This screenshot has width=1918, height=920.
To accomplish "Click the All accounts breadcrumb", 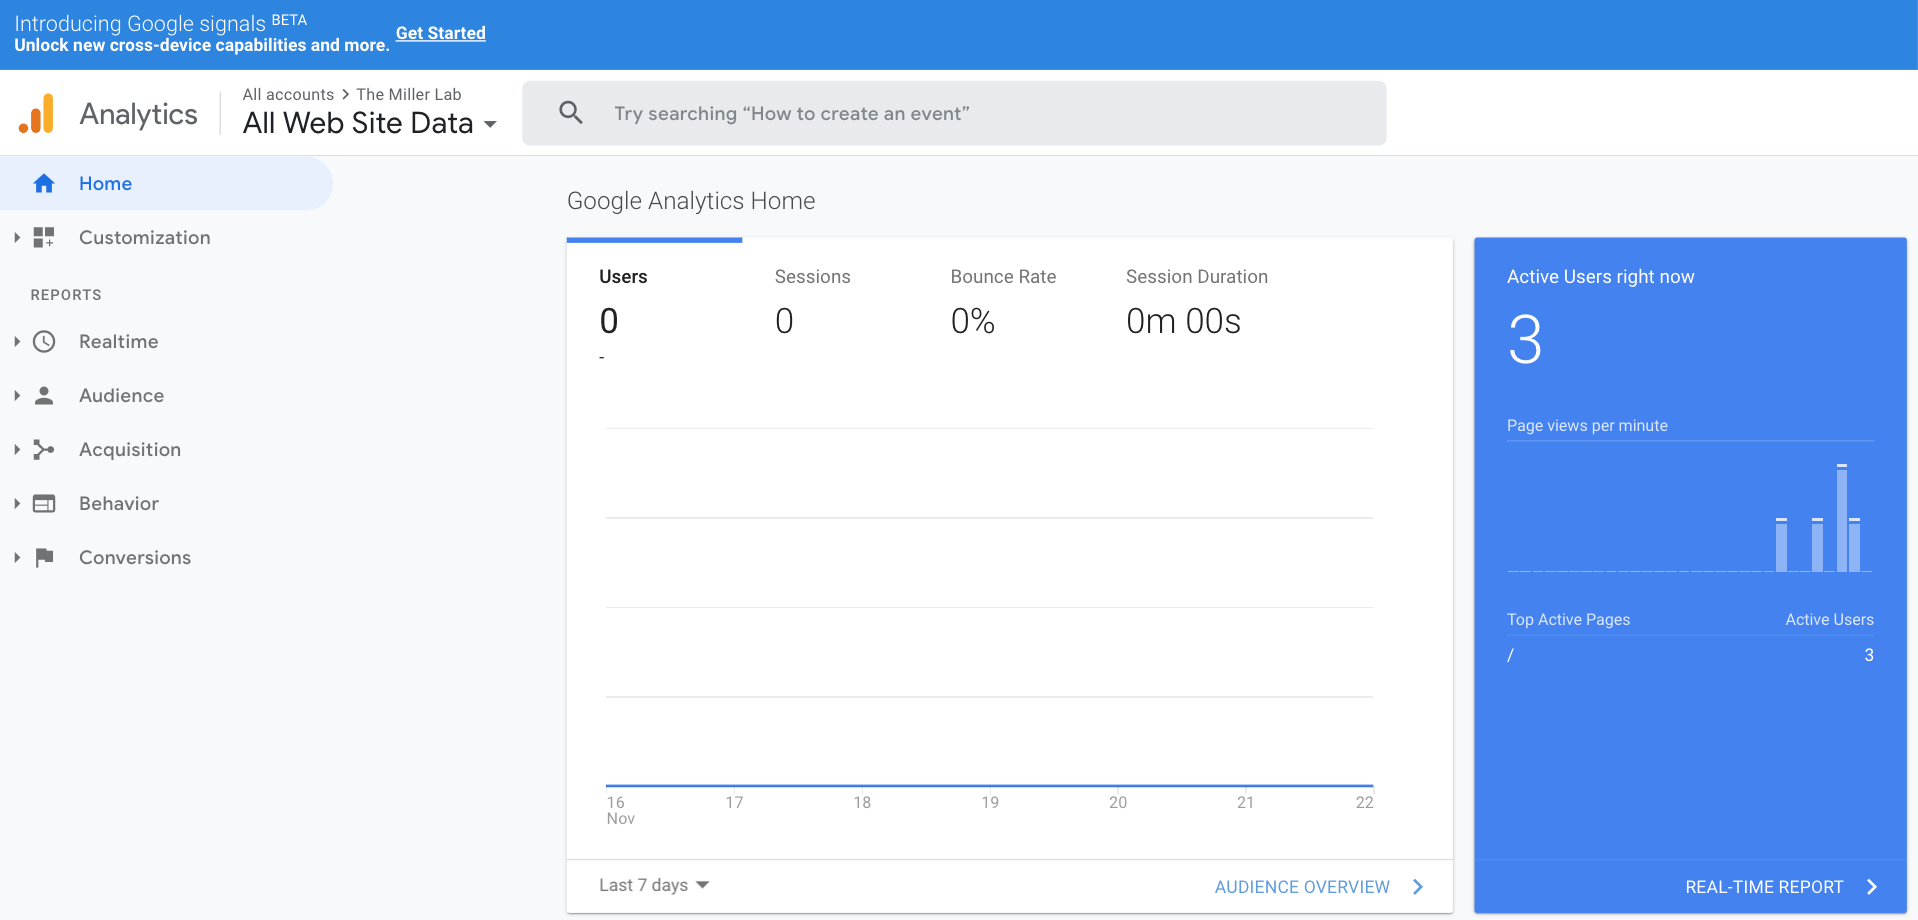I will [x=288, y=94].
